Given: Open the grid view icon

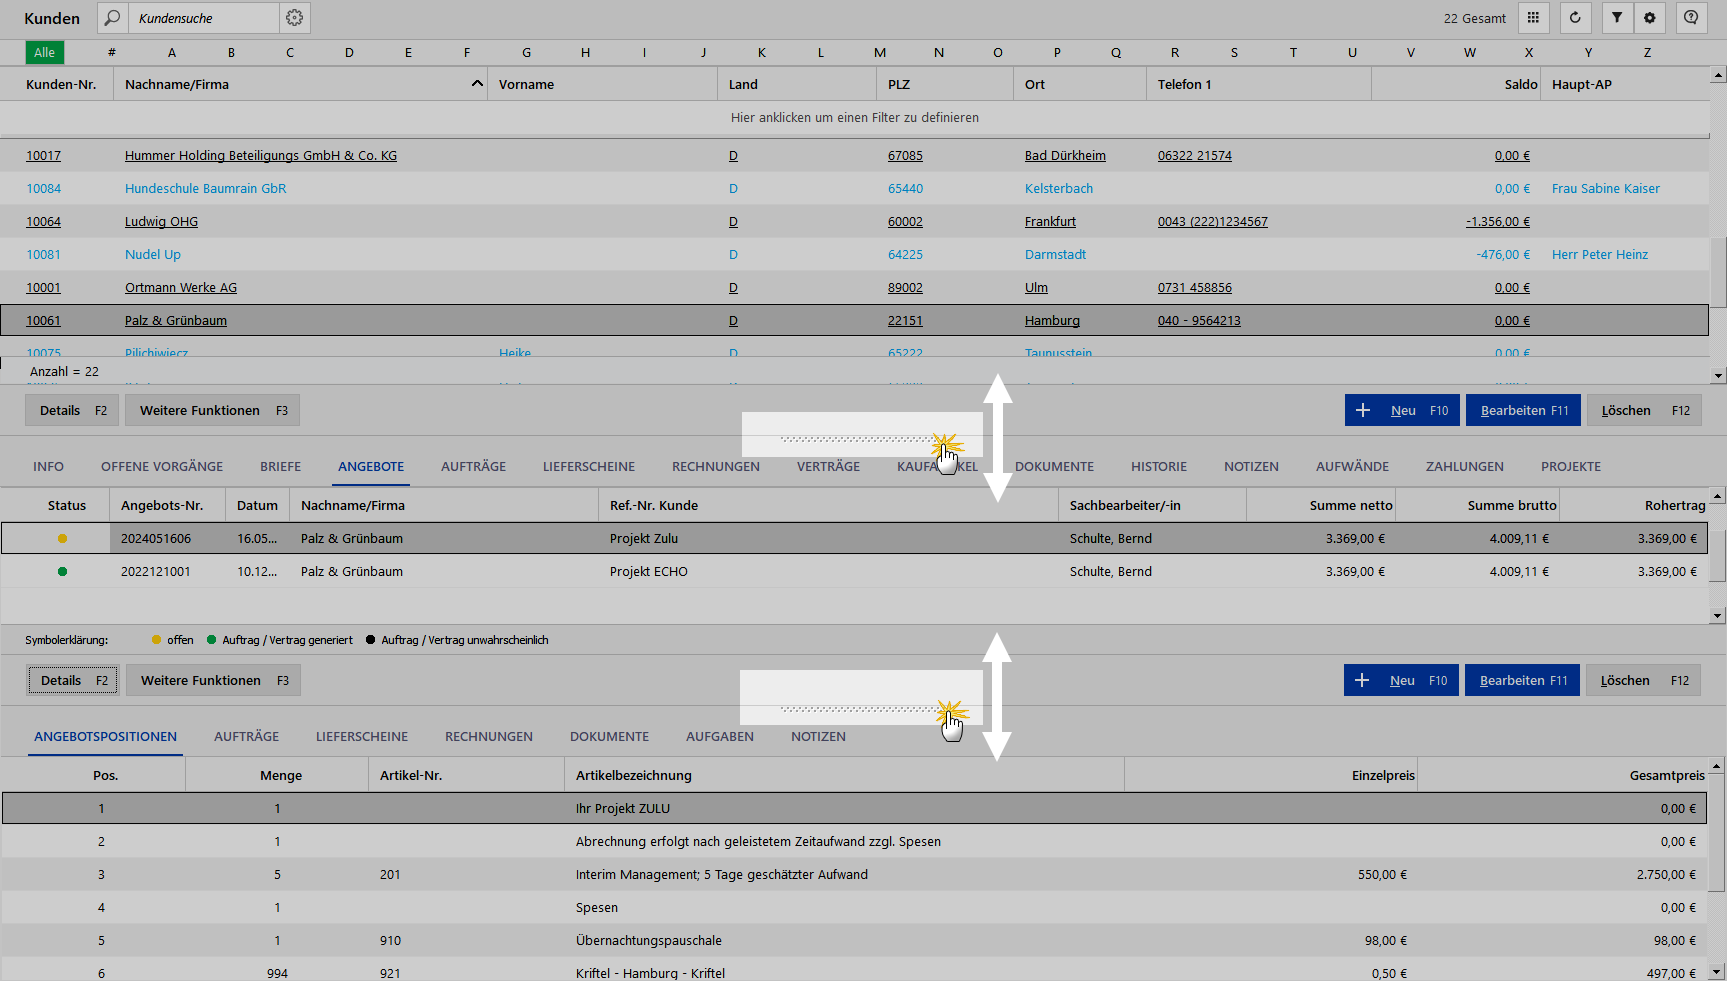Looking at the screenshot, I should coord(1533,18).
